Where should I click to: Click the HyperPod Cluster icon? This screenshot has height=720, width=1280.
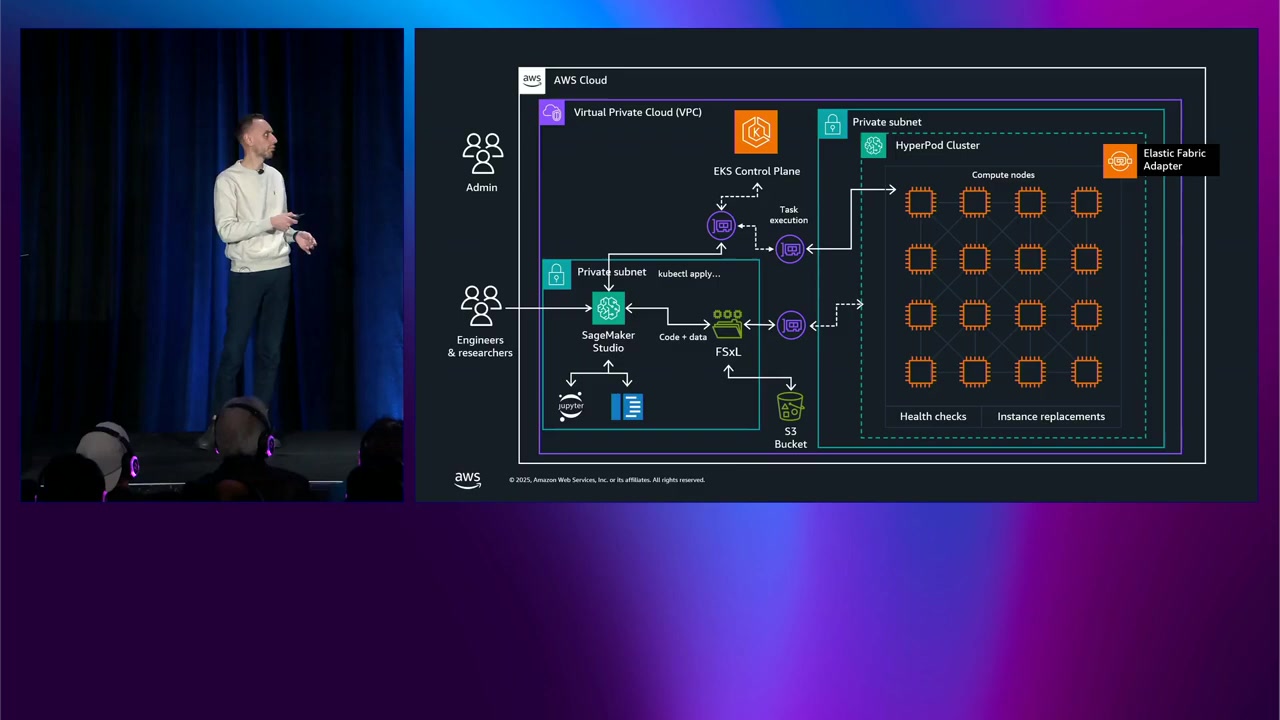[x=874, y=146]
